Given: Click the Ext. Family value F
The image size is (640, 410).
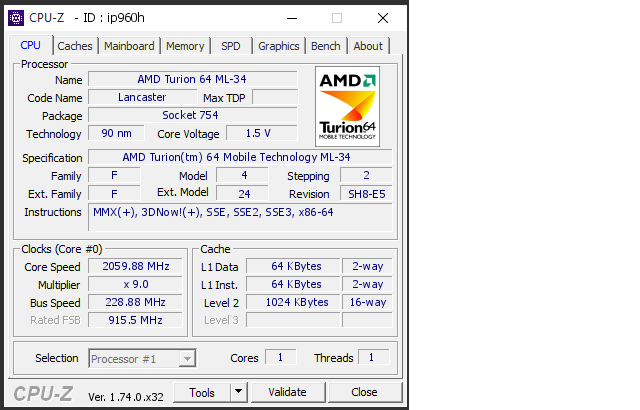Looking at the screenshot, I should coord(114,193).
